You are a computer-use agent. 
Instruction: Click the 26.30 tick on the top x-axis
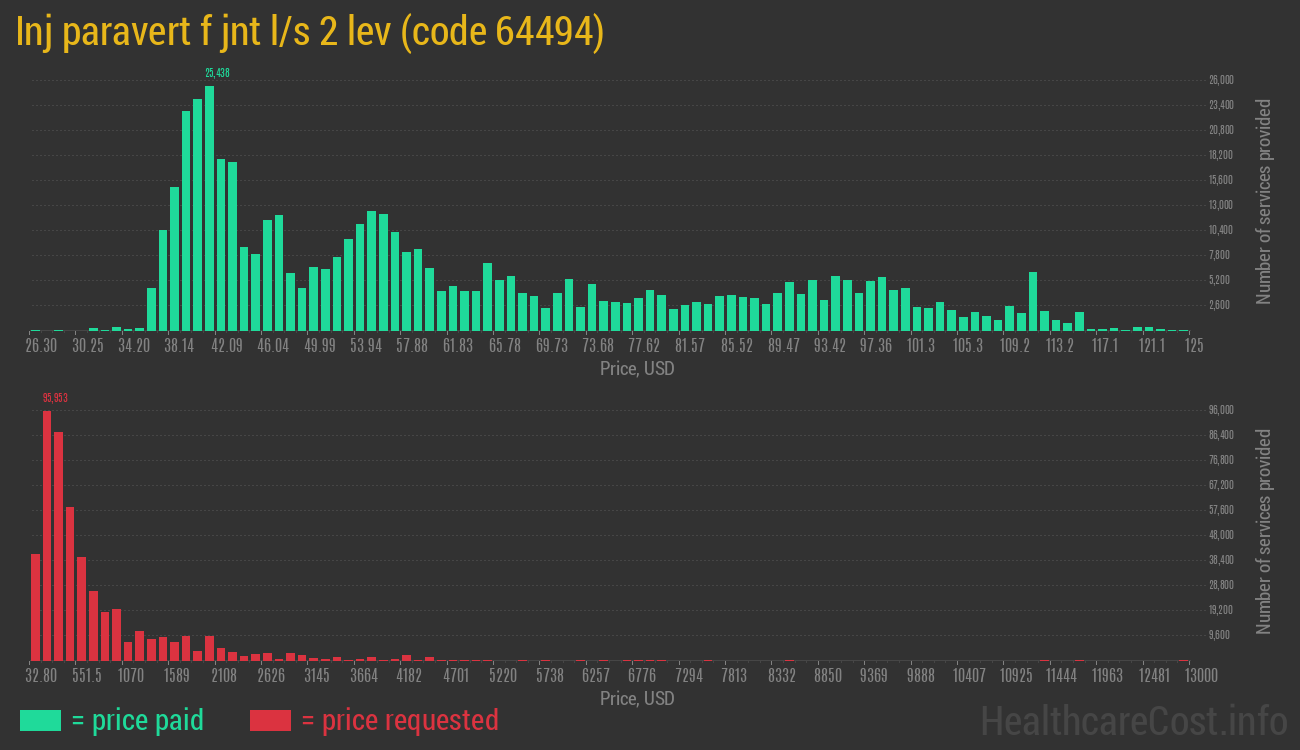(41, 346)
